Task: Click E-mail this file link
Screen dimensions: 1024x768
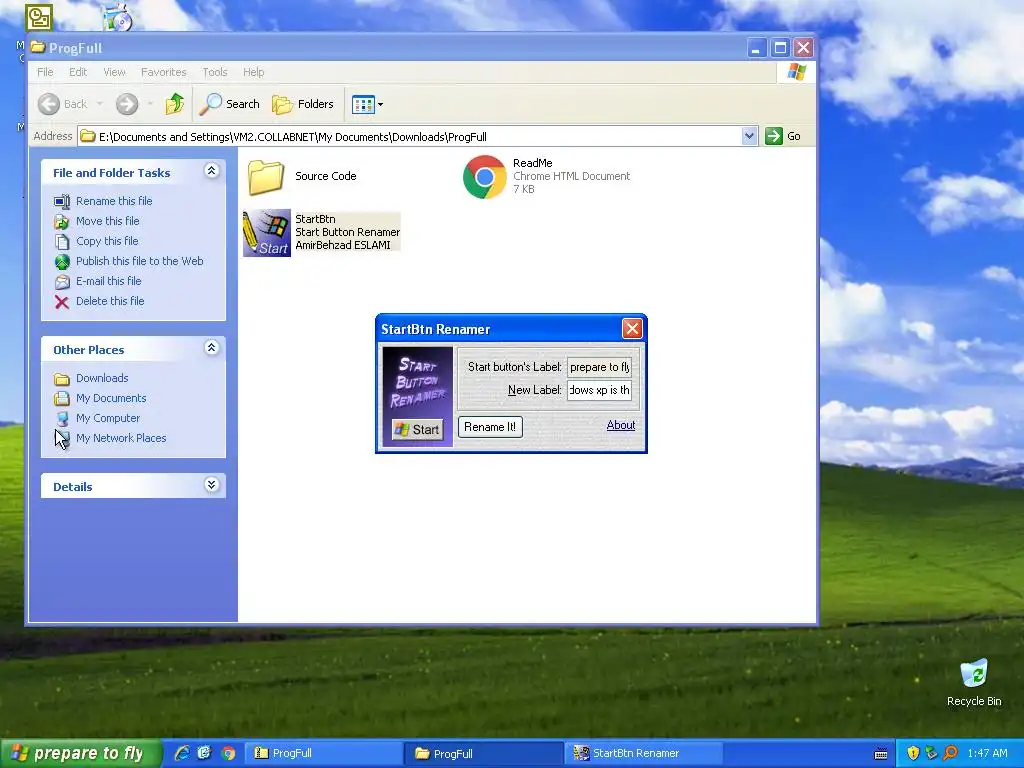Action: 108,281
